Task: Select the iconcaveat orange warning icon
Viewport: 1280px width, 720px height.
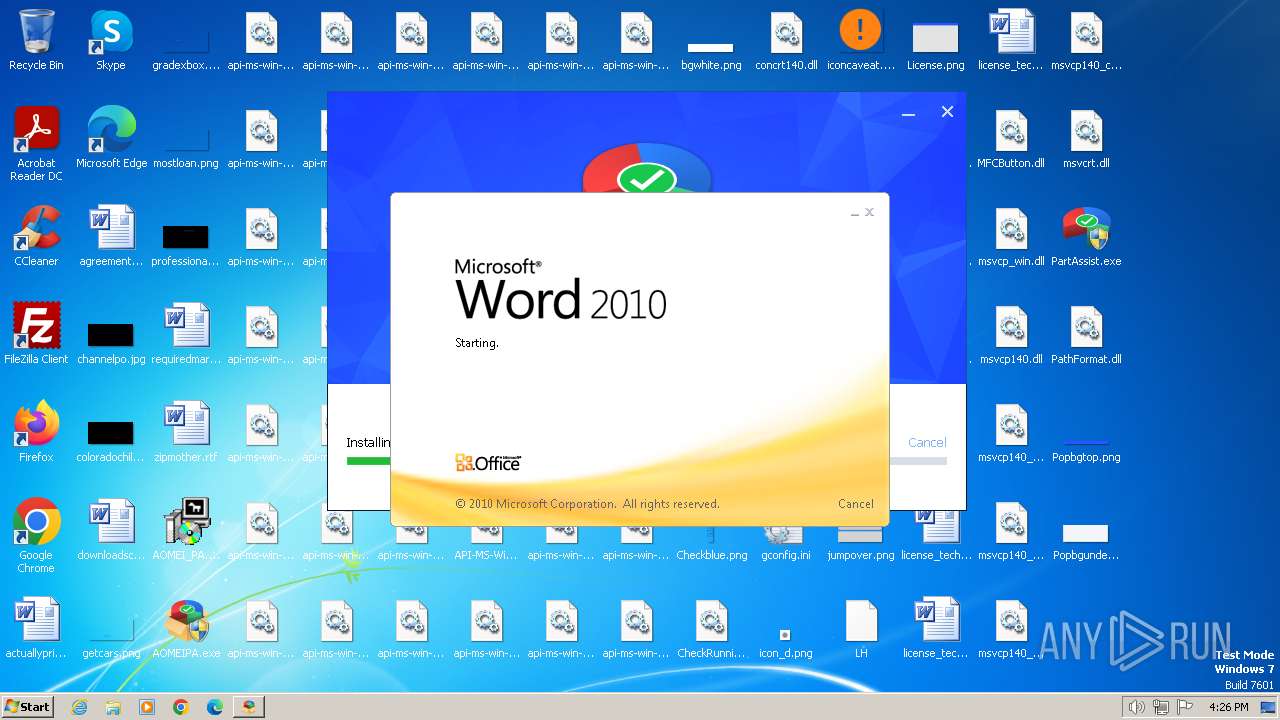Action: (x=861, y=41)
